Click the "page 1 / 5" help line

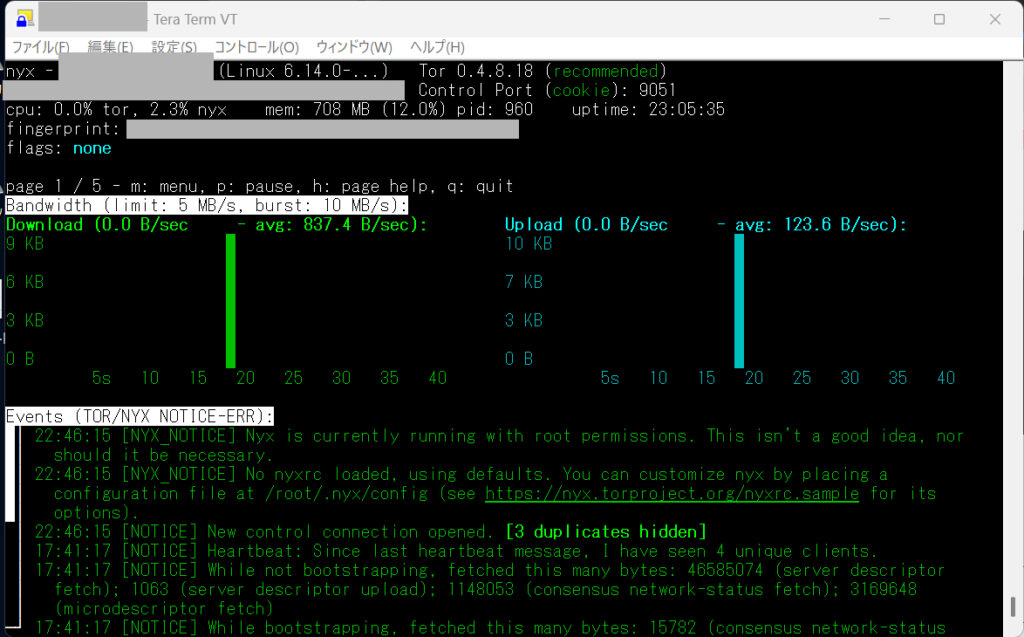click(x=259, y=186)
